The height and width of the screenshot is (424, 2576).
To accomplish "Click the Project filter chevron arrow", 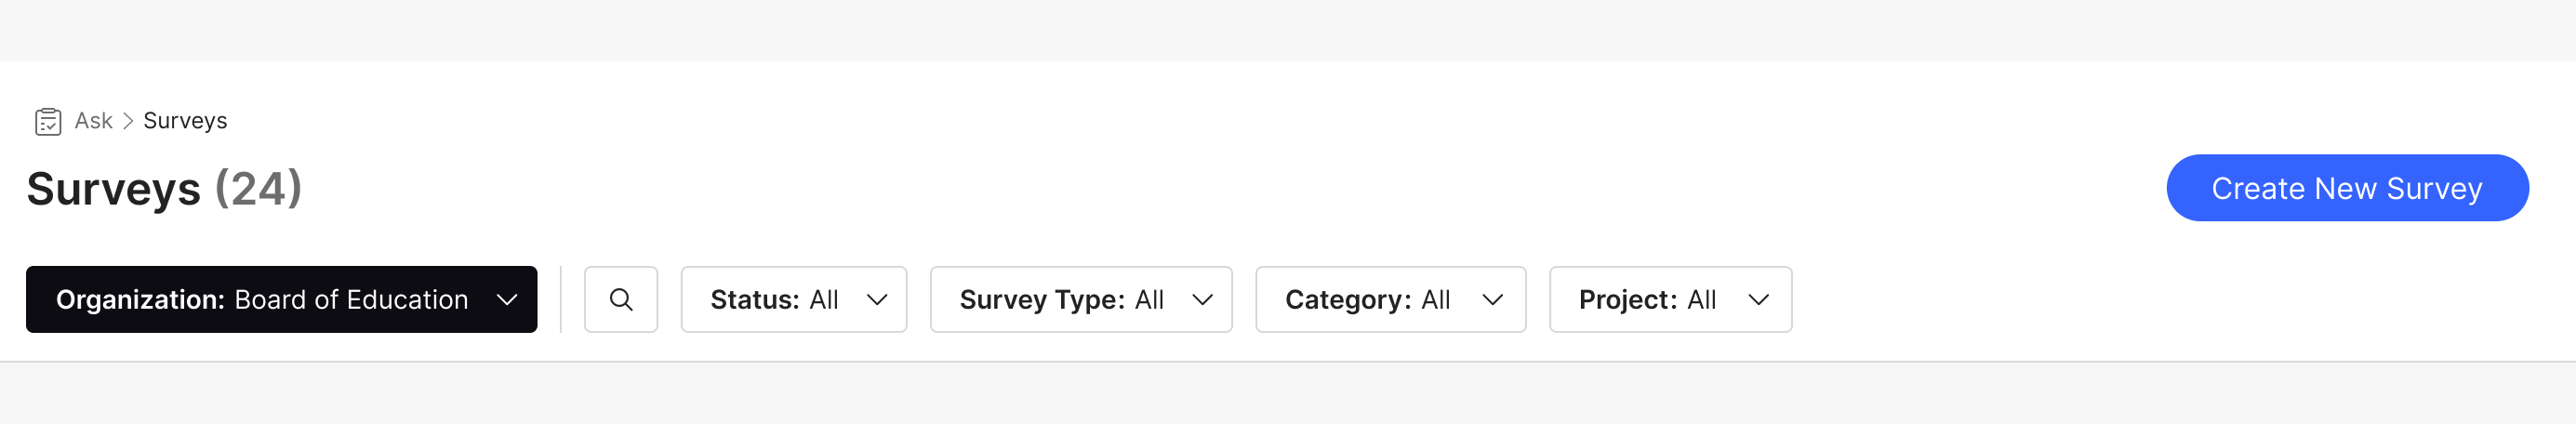I will coord(1758,299).
